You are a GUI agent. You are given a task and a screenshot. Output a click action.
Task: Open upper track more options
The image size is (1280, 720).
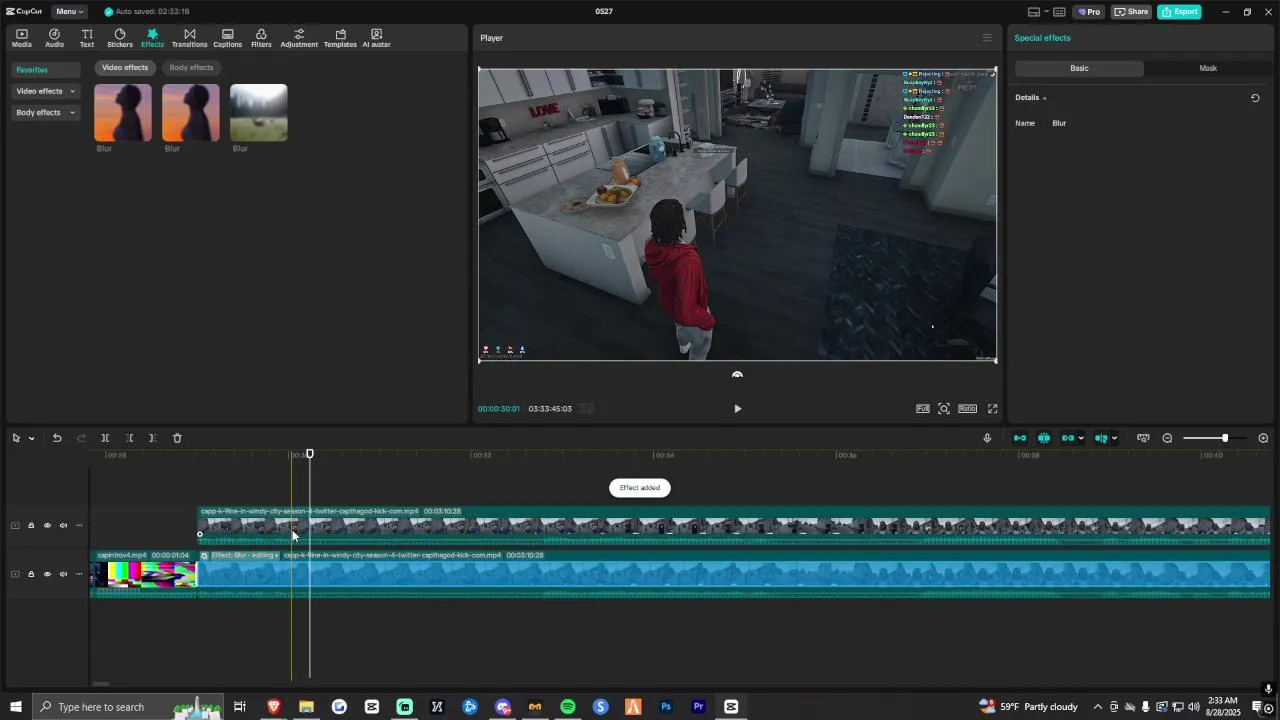(79, 526)
